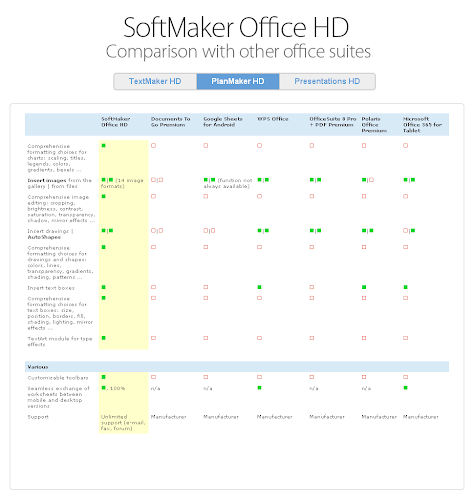Viewport: 474px width, 500px height.
Task: Open the Presentations HD tab
Action: click(x=327, y=81)
